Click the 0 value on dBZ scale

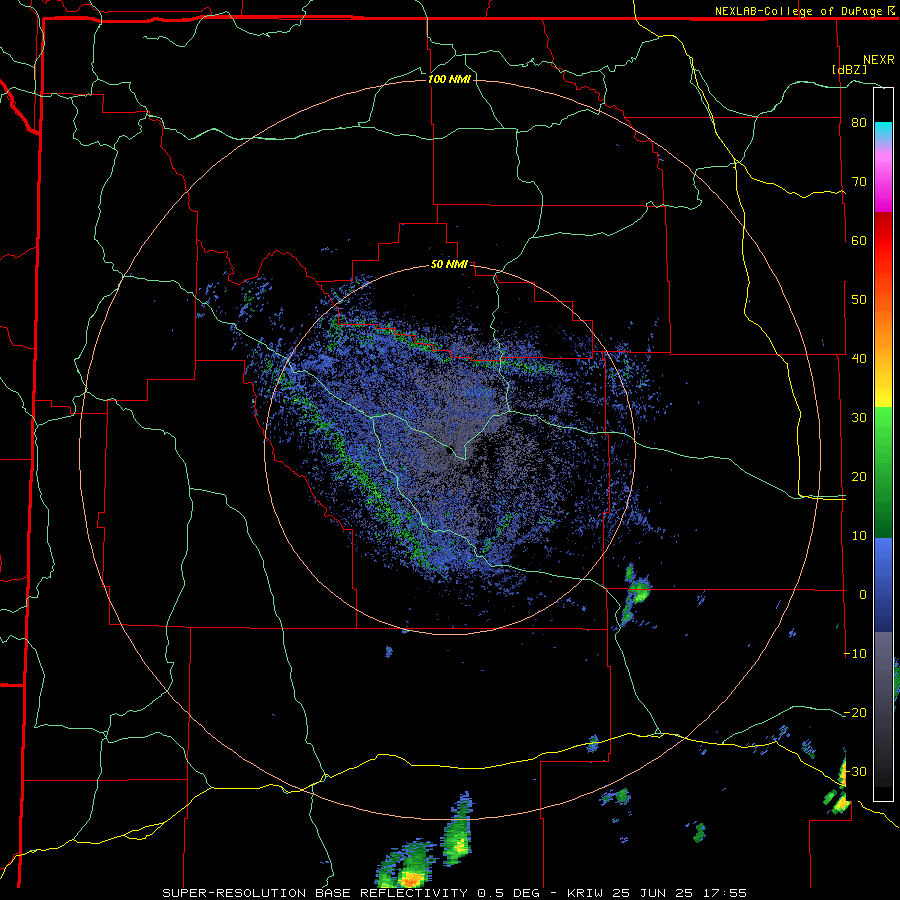coord(863,595)
